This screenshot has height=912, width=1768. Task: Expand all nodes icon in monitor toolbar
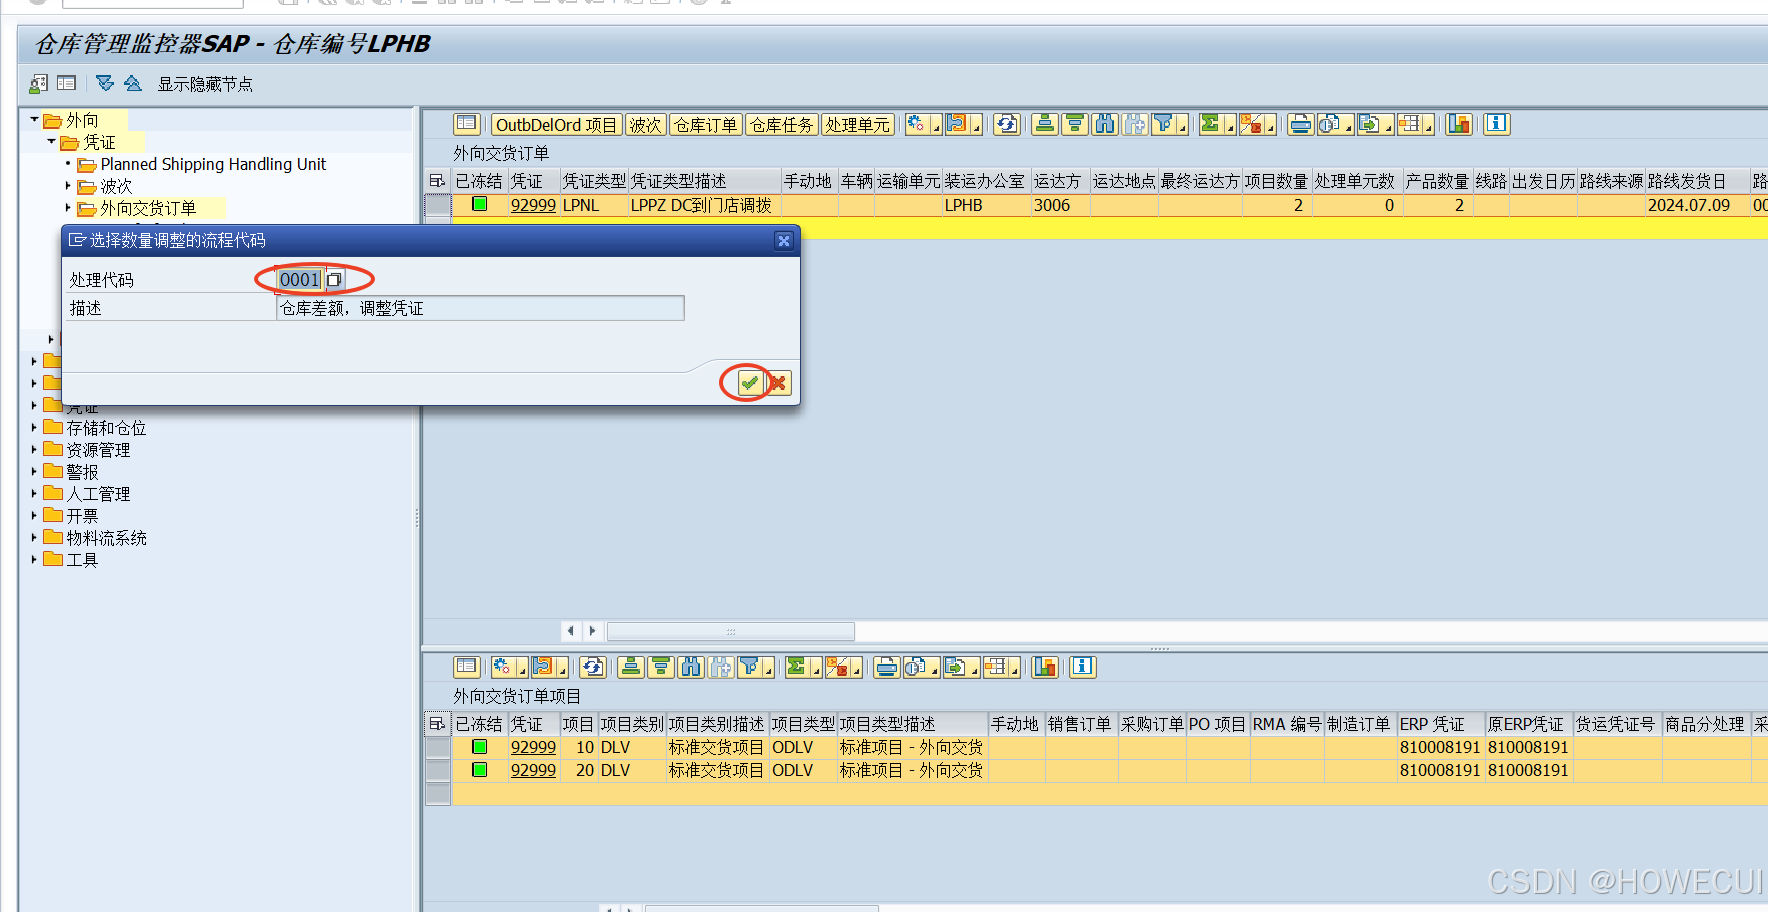coord(105,83)
